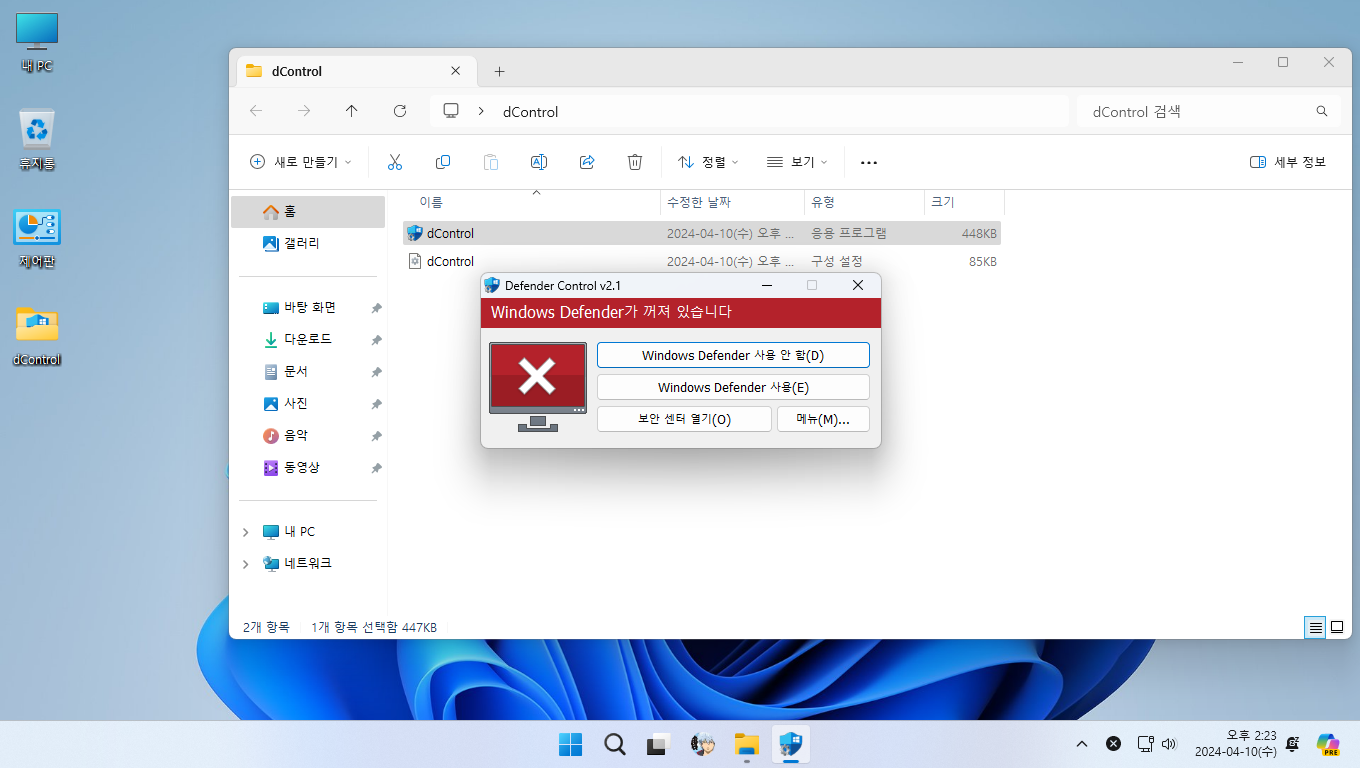The image size is (1360, 768).
Task: Close the dControl Explorer tab
Action: pyautogui.click(x=456, y=71)
